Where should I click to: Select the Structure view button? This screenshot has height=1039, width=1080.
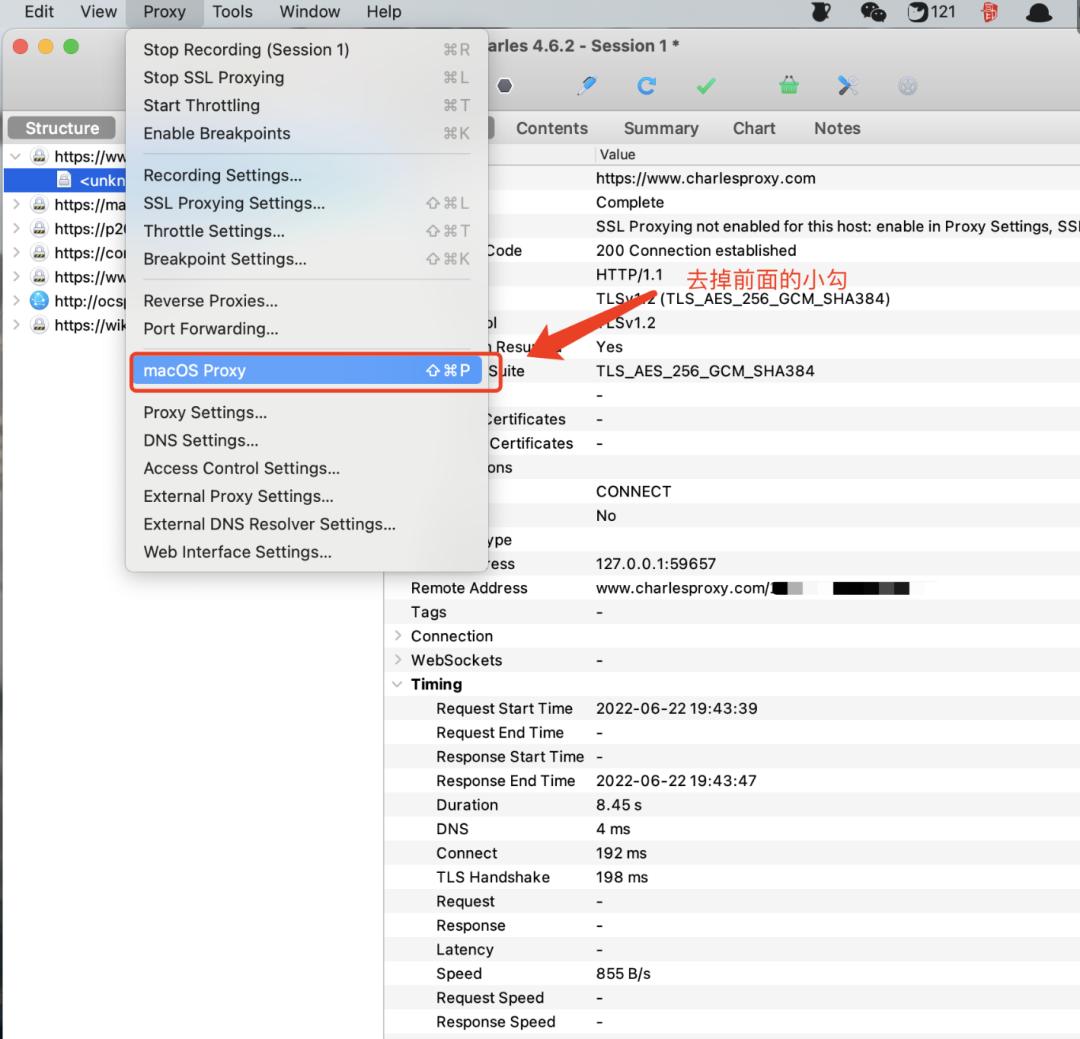tap(61, 127)
